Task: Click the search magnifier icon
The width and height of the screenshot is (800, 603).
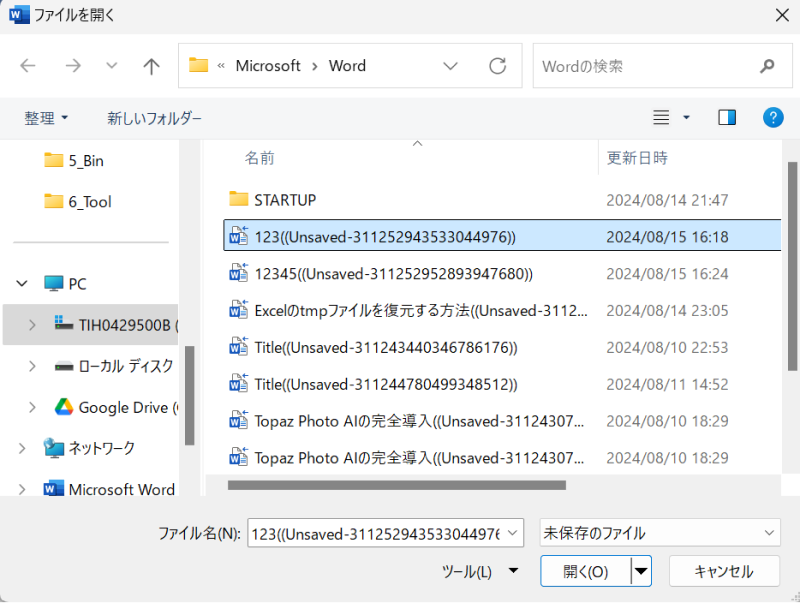Action: click(x=767, y=66)
